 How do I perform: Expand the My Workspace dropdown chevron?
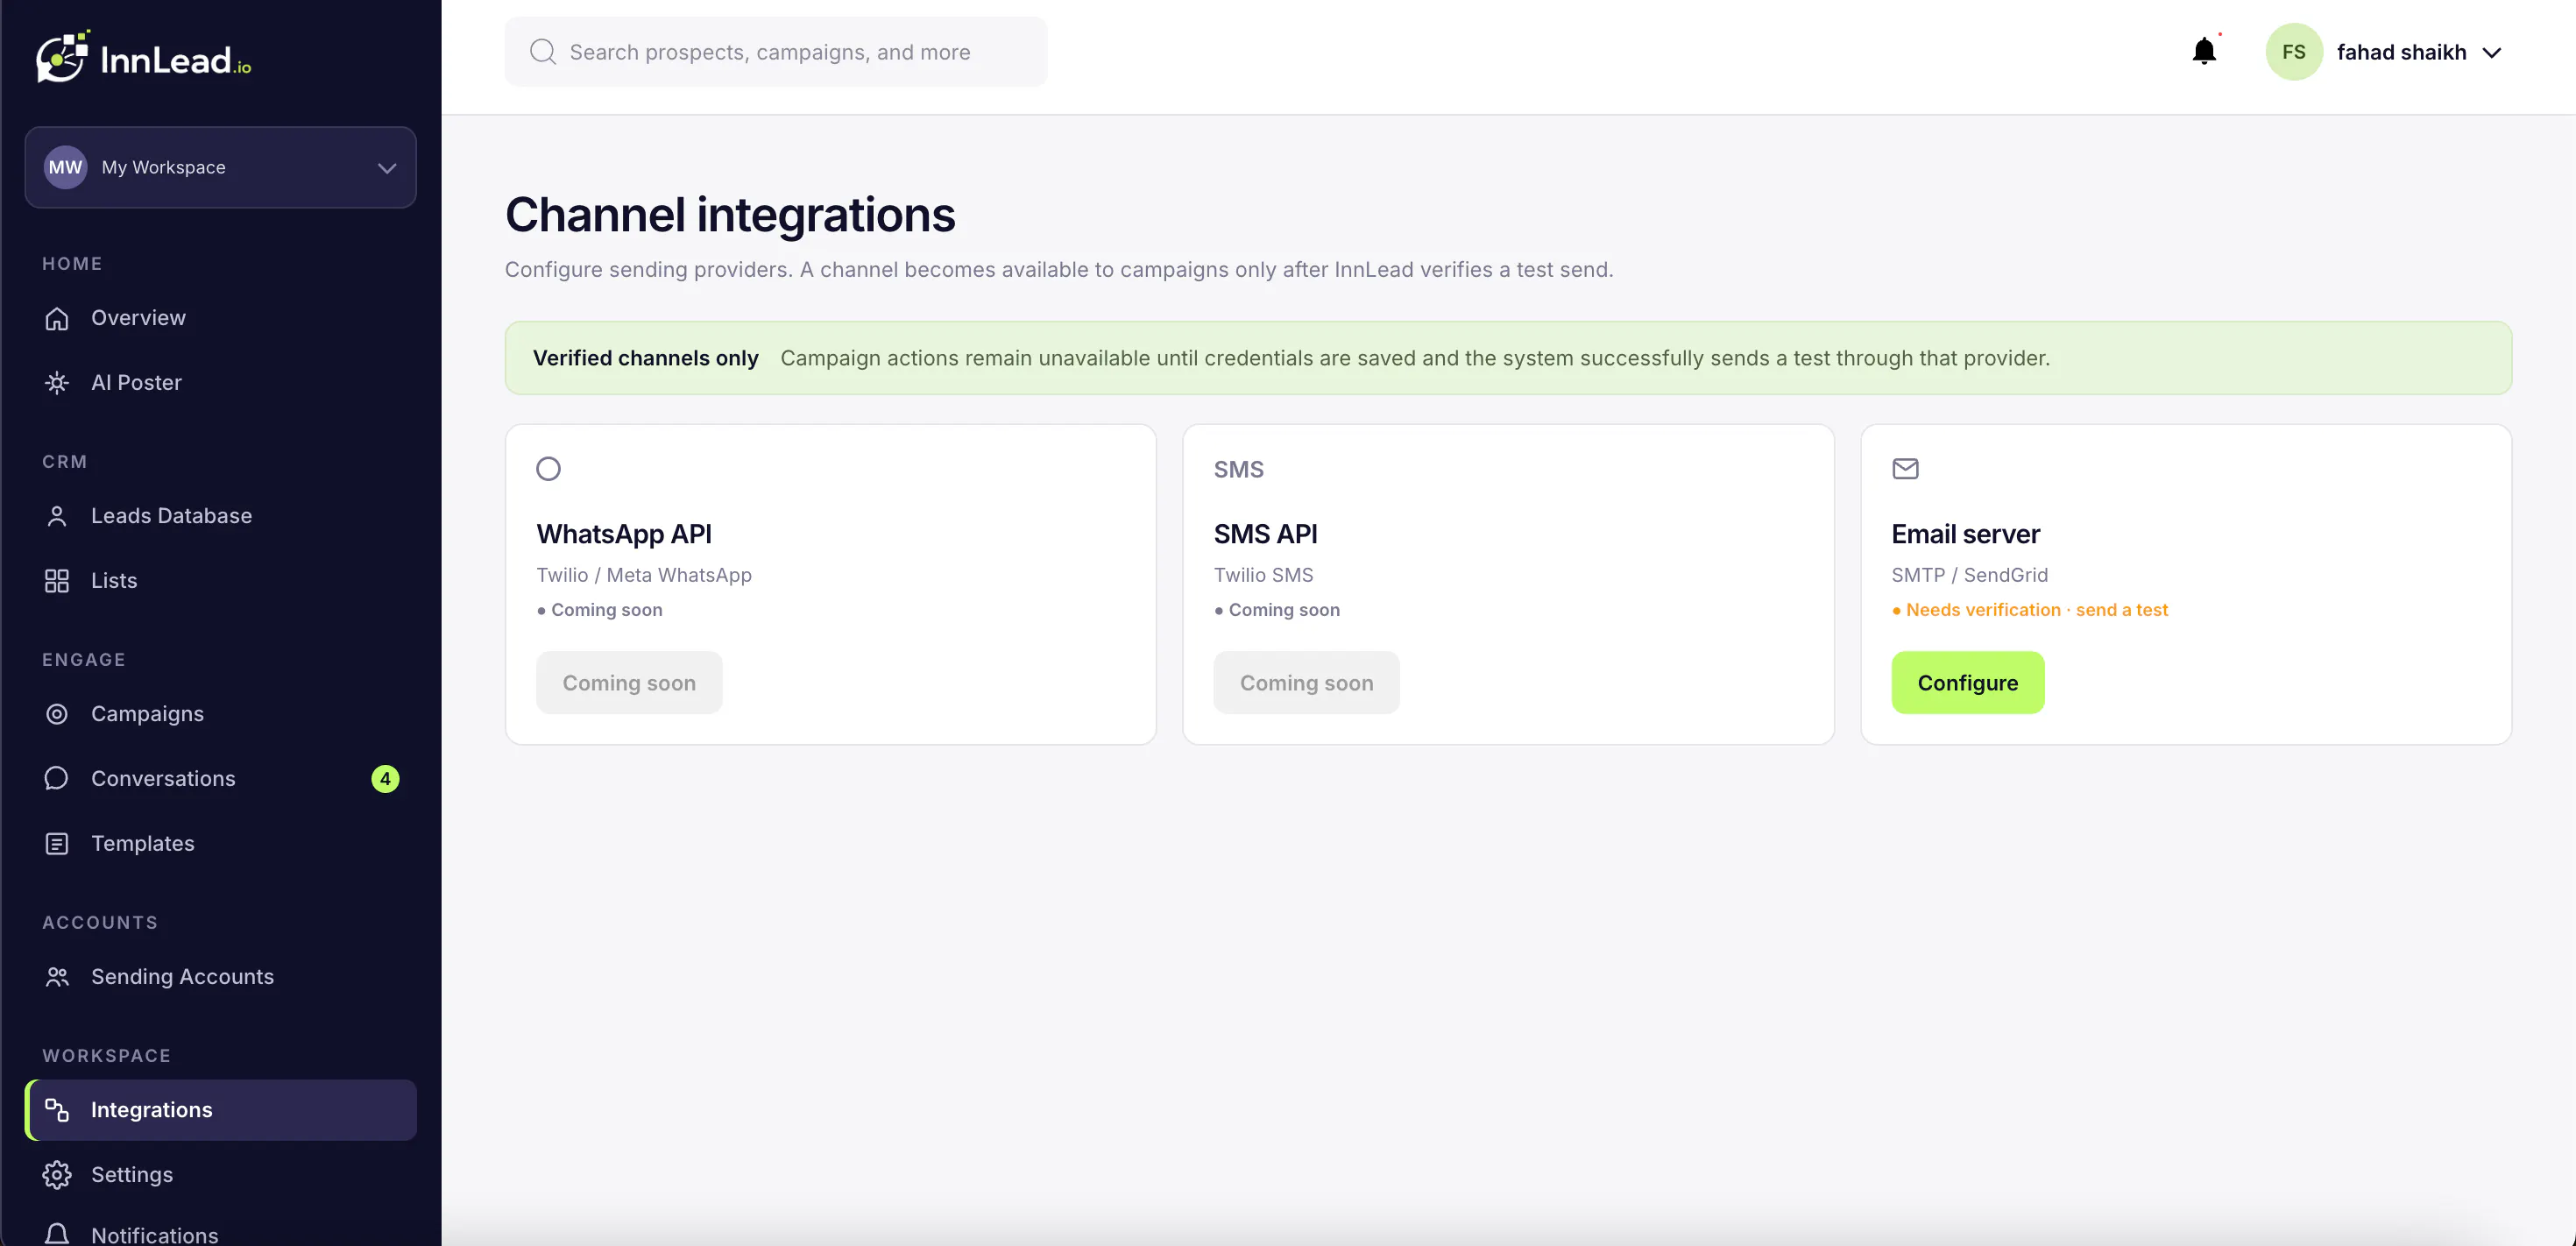pos(387,168)
